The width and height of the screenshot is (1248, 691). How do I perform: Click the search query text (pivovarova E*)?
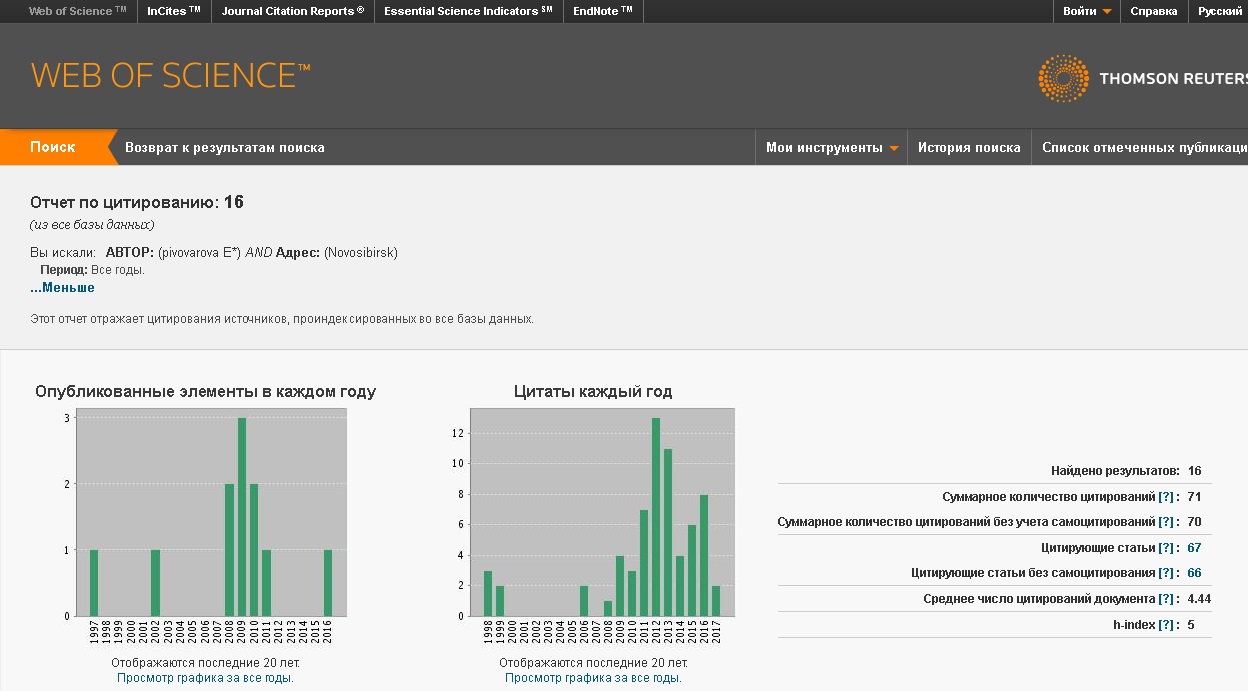pos(199,253)
